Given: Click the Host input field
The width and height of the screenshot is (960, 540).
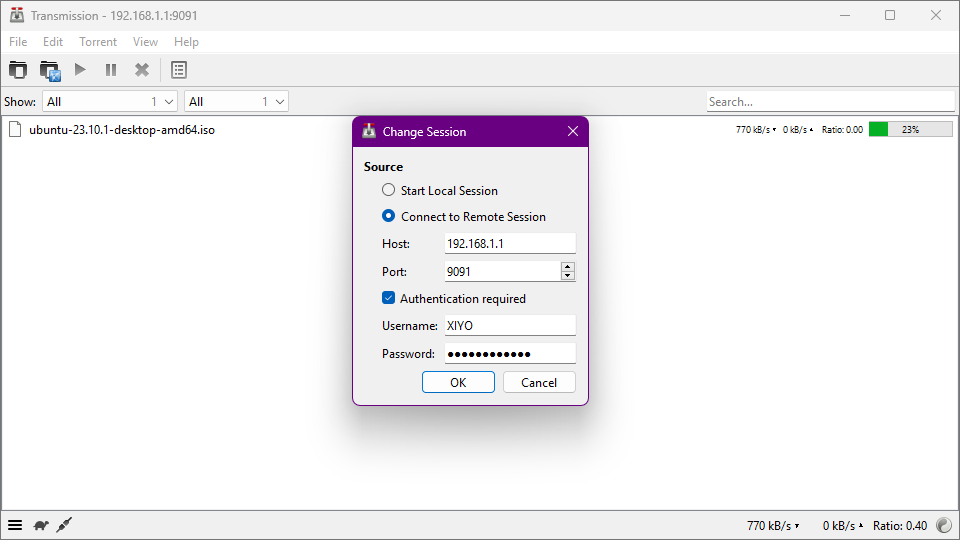Looking at the screenshot, I should [x=510, y=243].
